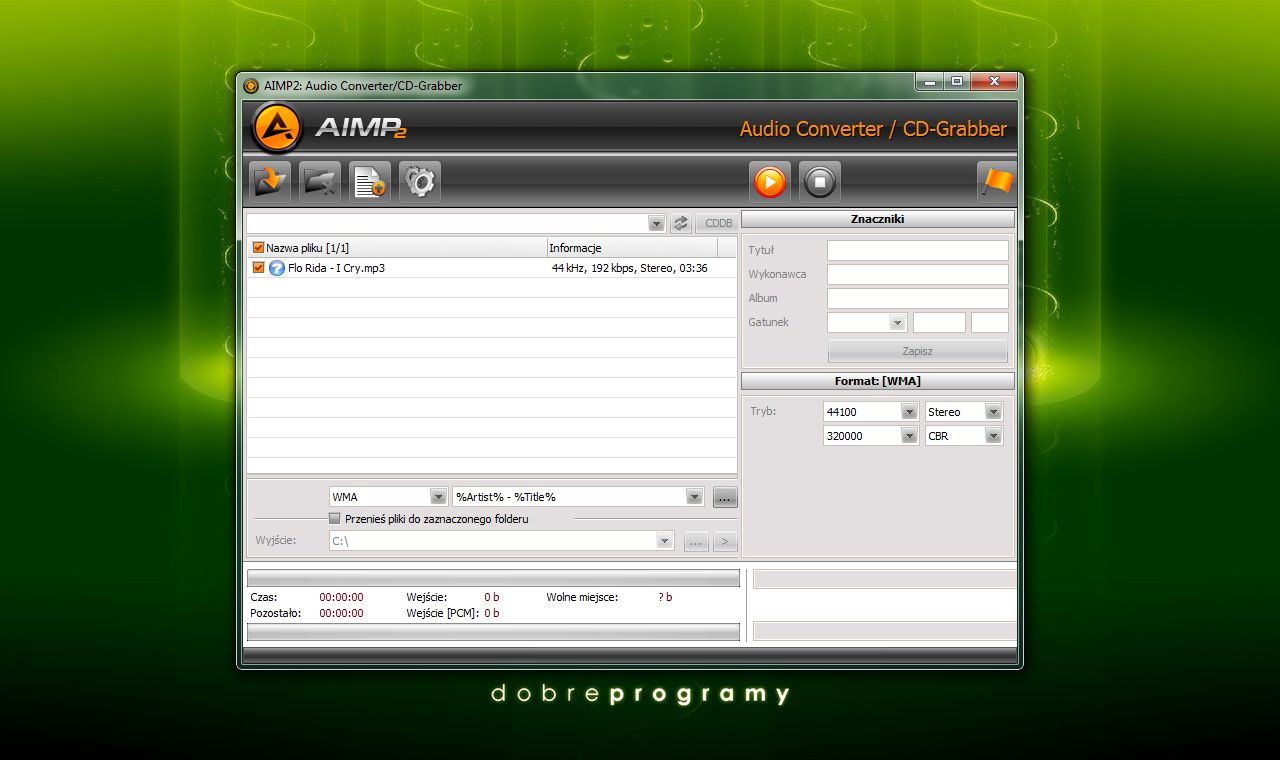Start conversion with orange play button
This screenshot has height=760, width=1280.
[770, 182]
